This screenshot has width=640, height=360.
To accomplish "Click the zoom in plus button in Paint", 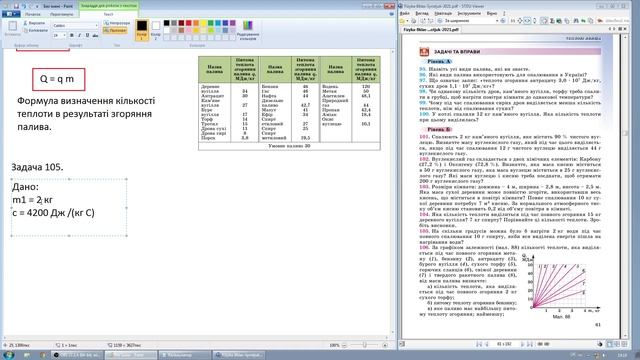I will [x=384, y=345].
